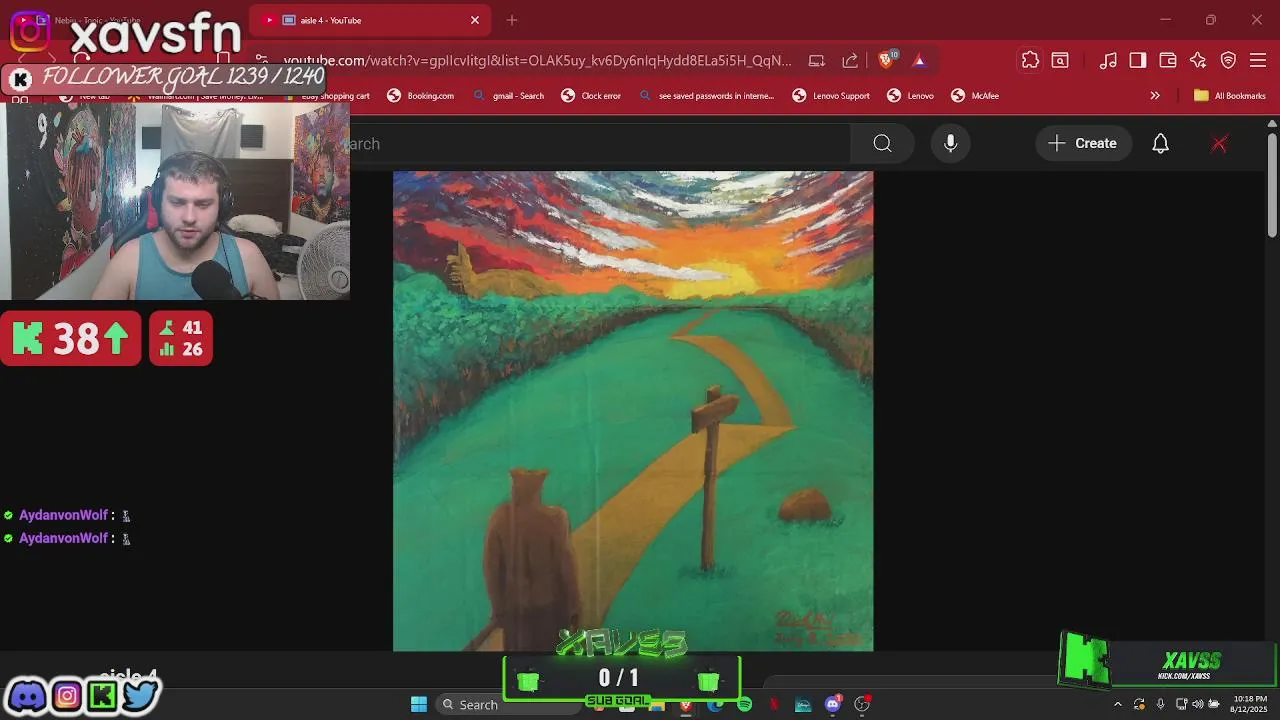Screen dimensions: 1280x720
Task: Open the red-badged circular taskbar app right of Discord
Action: pos(862,704)
